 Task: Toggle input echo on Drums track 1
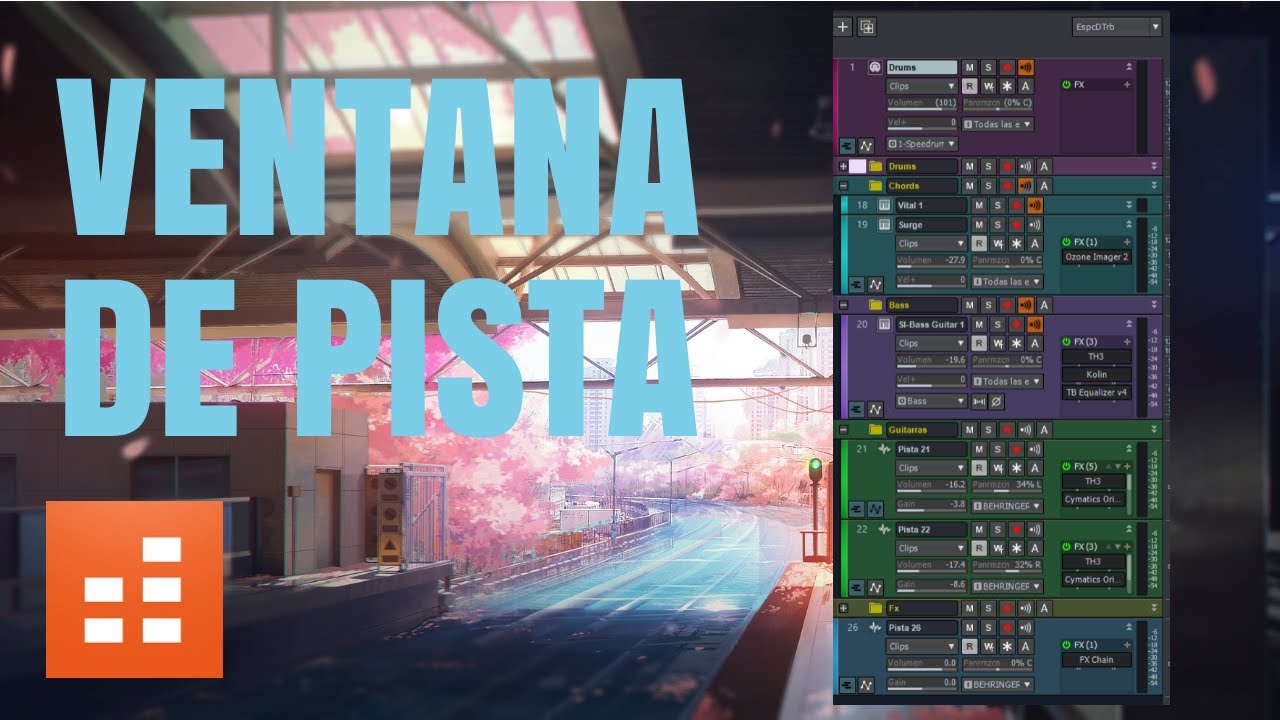(1025, 67)
